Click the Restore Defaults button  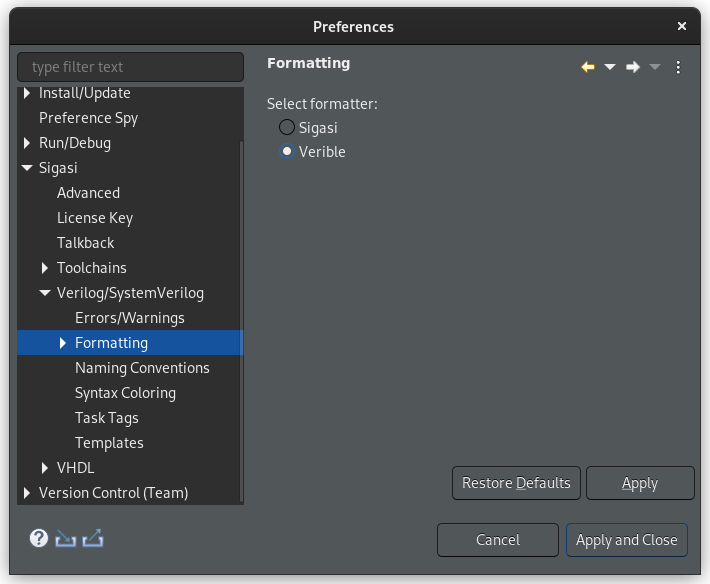coord(516,483)
